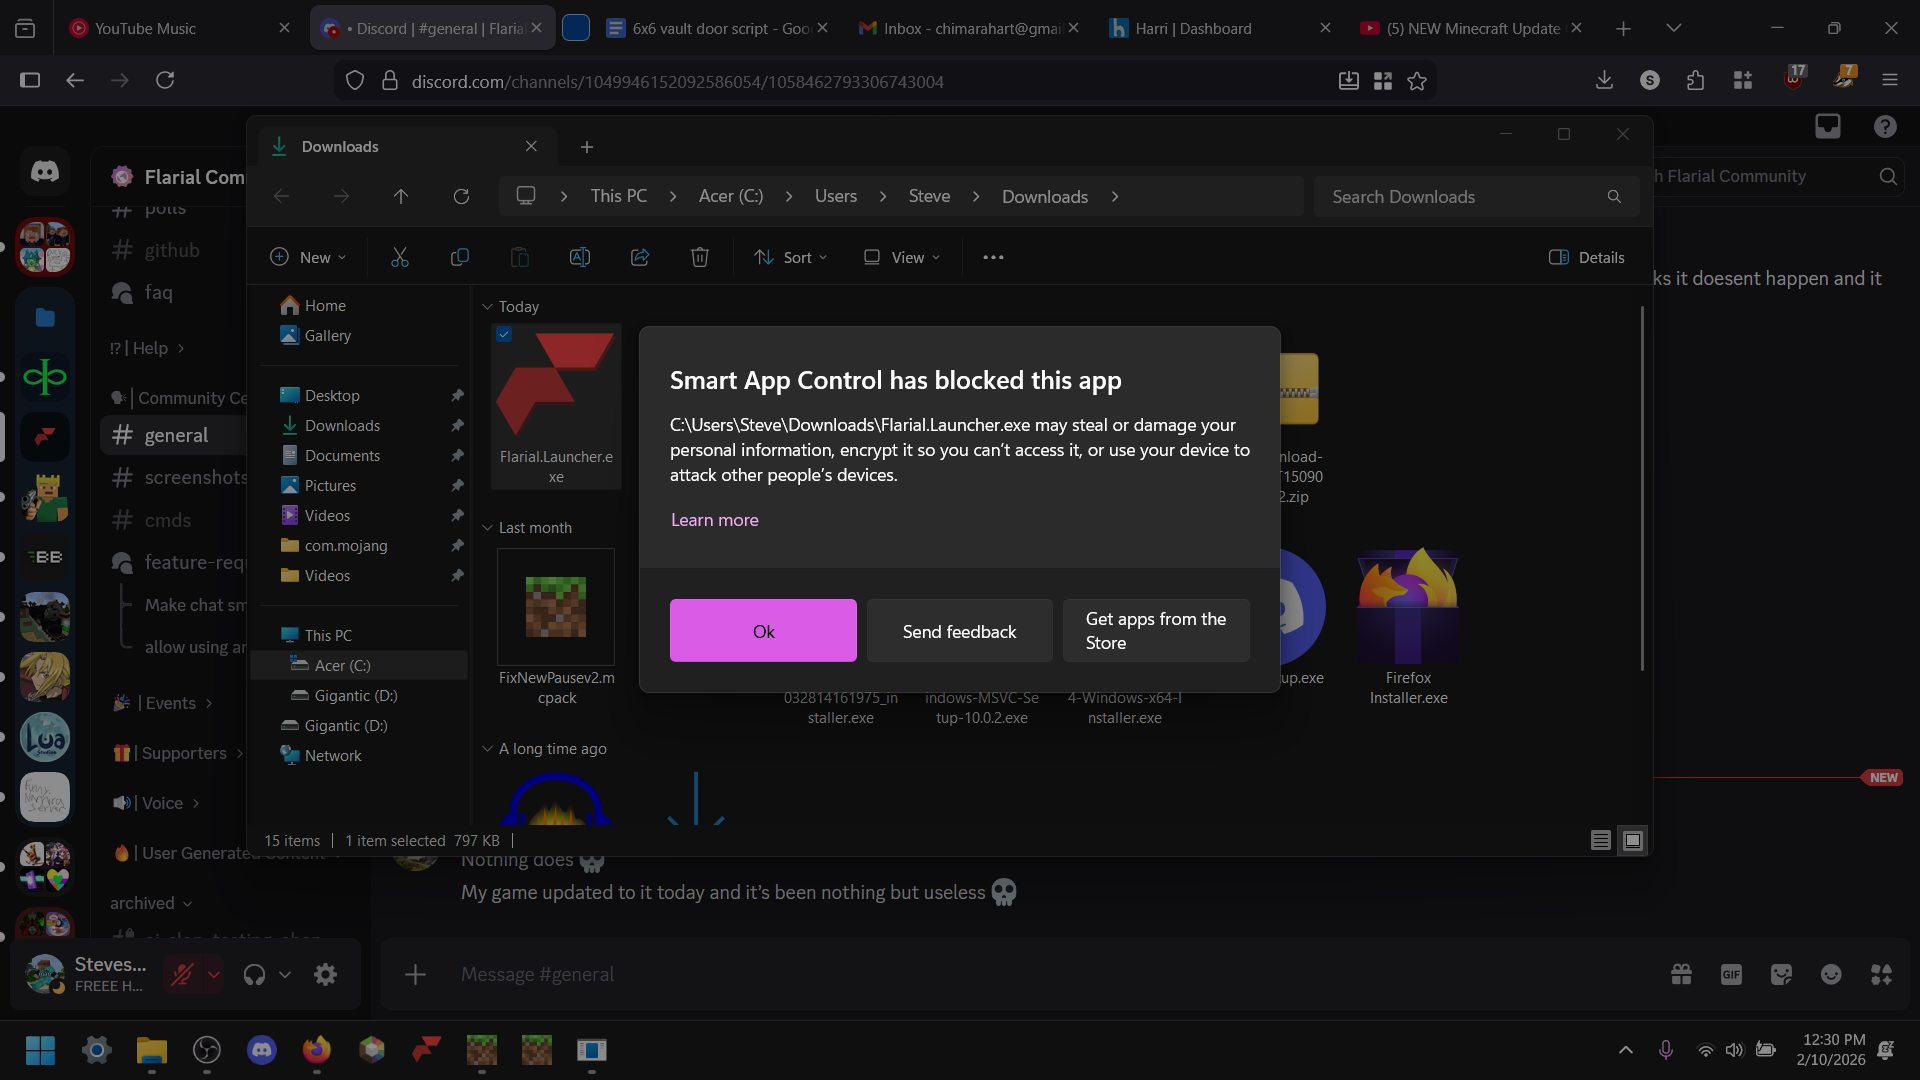Click the Learn more link
Screen dimensions: 1920x1080
(x=714, y=520)
